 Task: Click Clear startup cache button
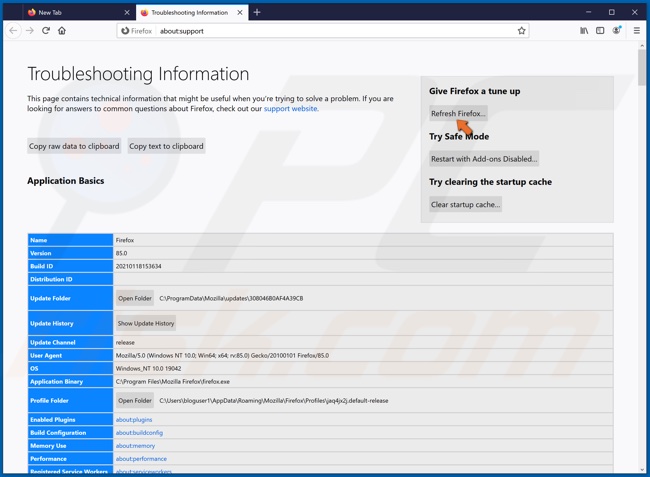click(465, 204)
